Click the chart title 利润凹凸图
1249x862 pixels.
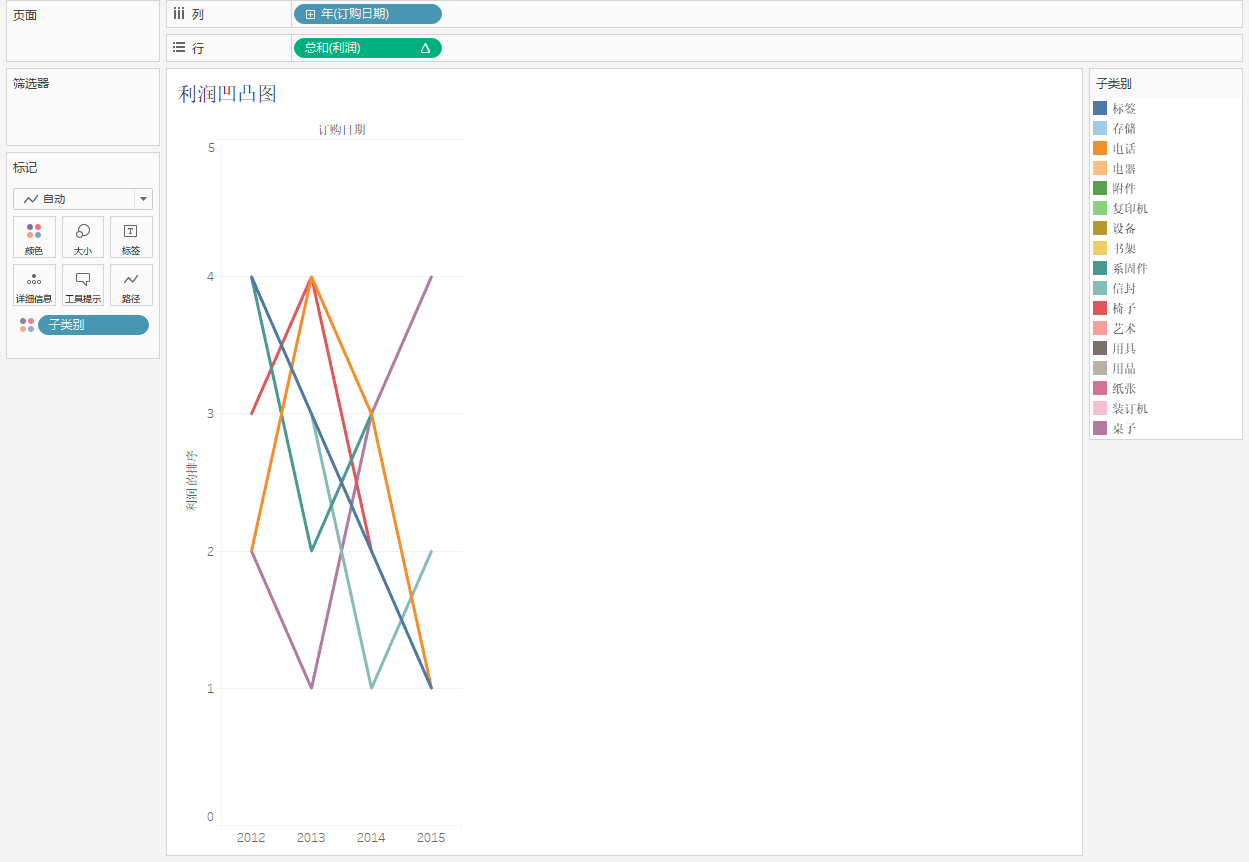coord(227,94)
